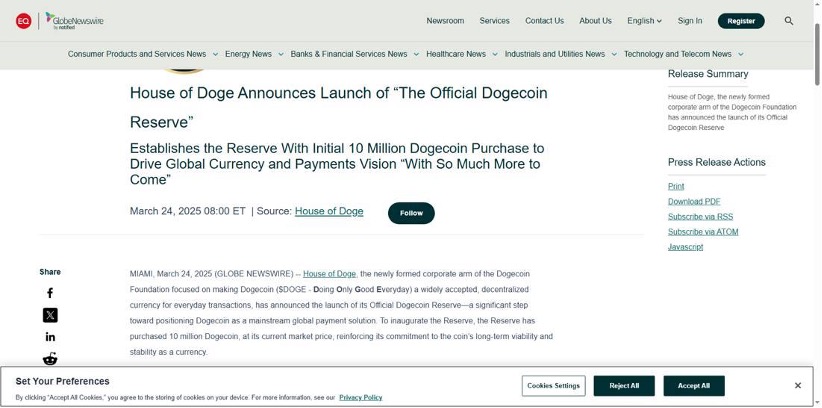Share article on Reddit

coord(50,359)
